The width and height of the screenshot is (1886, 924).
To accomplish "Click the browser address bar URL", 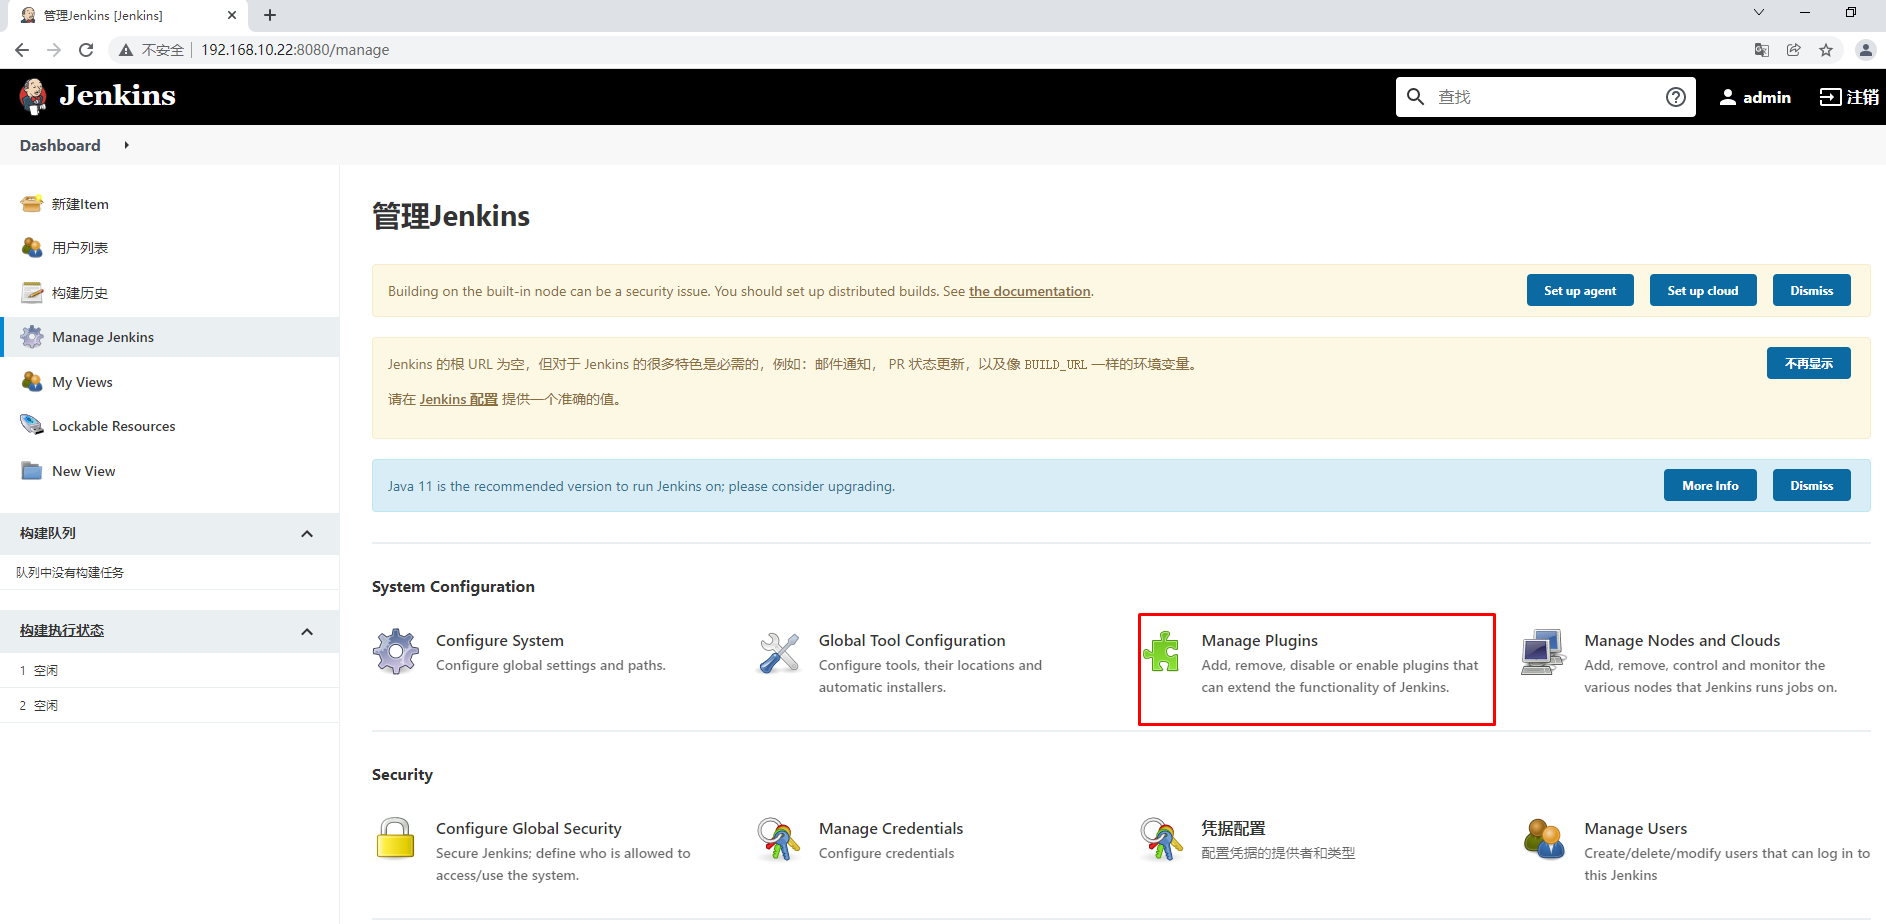I will [x=295, y=50].
